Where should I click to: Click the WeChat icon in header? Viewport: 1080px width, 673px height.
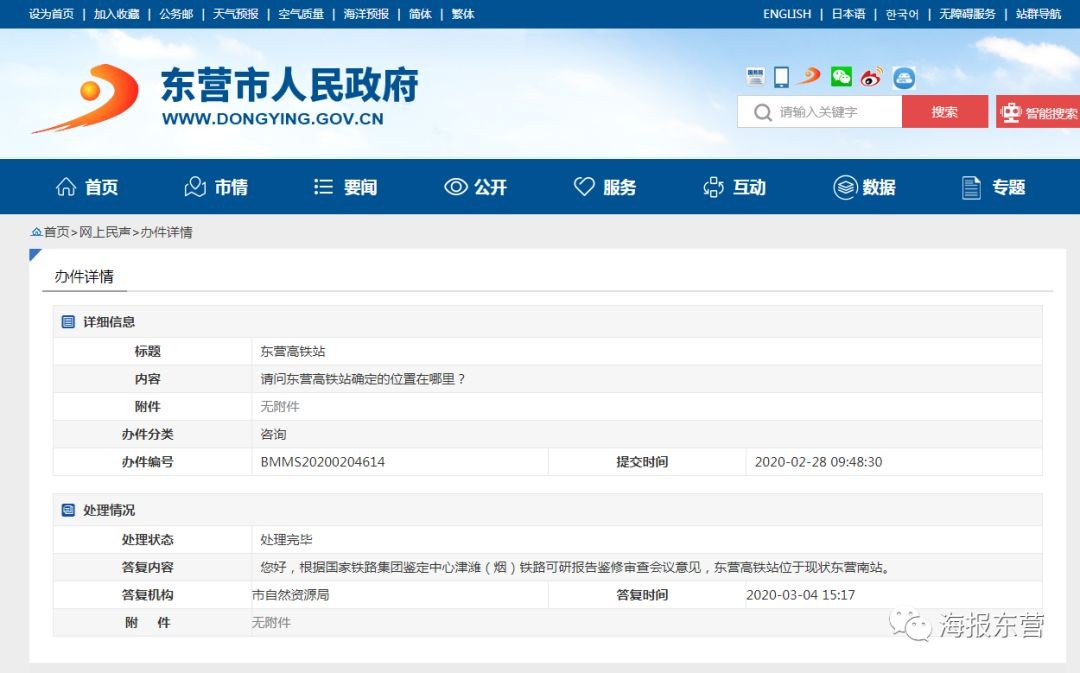click(x=841, y=77)
